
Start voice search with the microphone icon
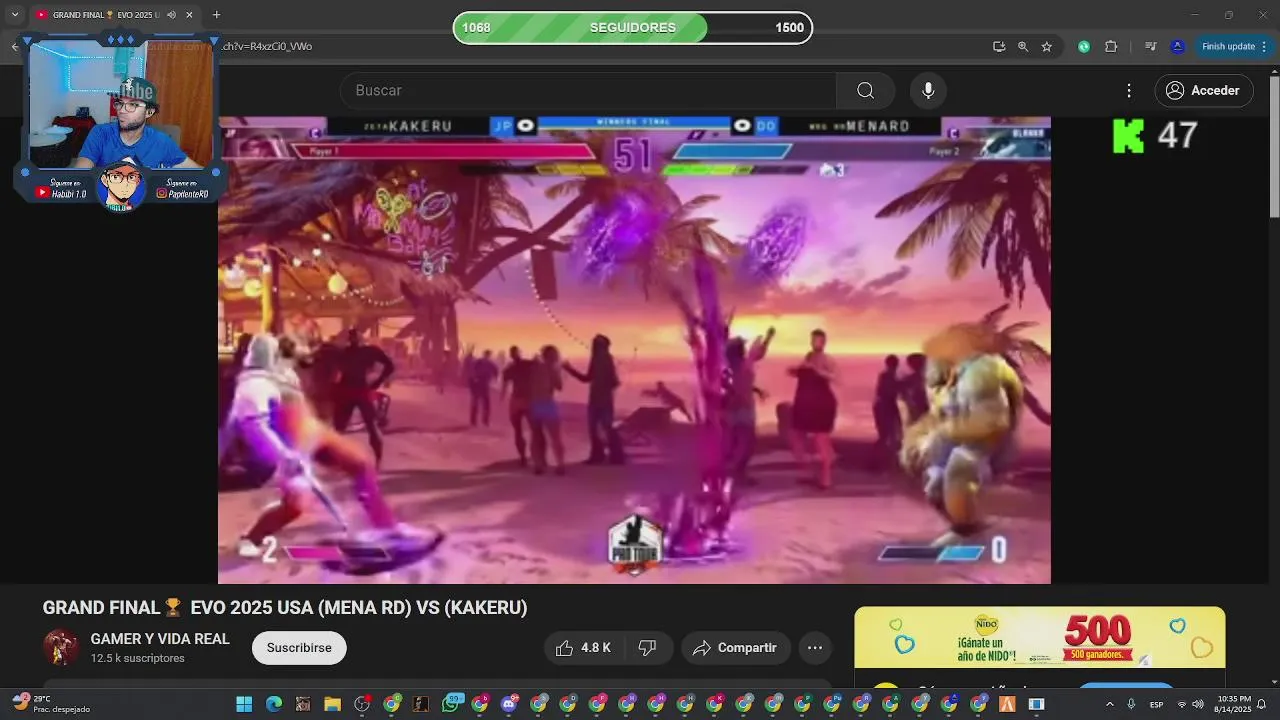[x=928, y=91]
